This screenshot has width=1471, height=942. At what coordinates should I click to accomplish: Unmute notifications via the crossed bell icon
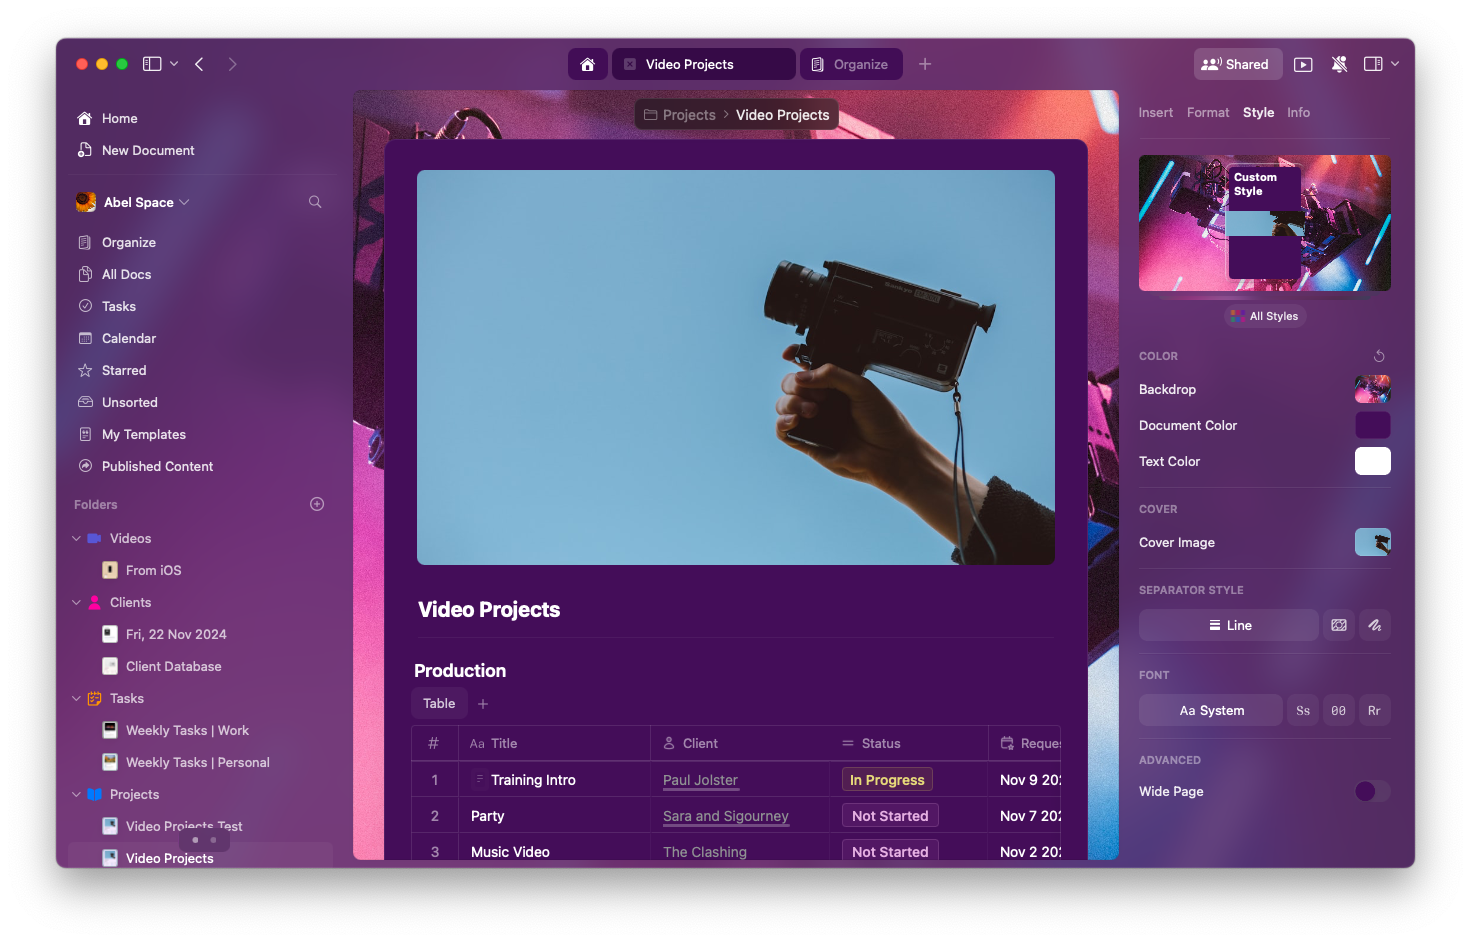coord(1339,63)
